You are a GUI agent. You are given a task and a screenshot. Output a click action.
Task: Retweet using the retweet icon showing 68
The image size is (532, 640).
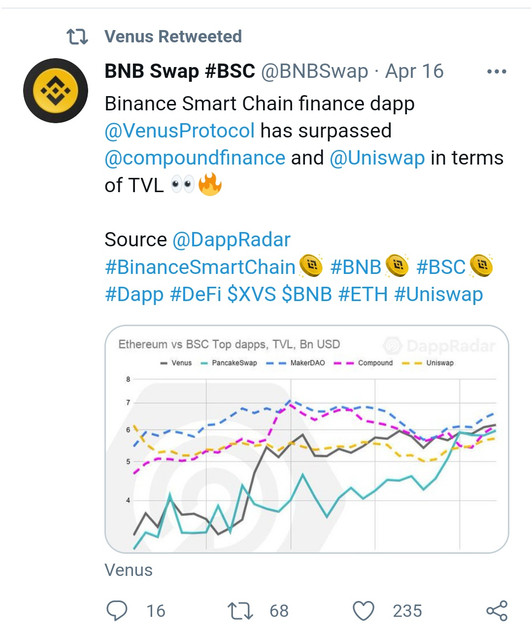240,611
